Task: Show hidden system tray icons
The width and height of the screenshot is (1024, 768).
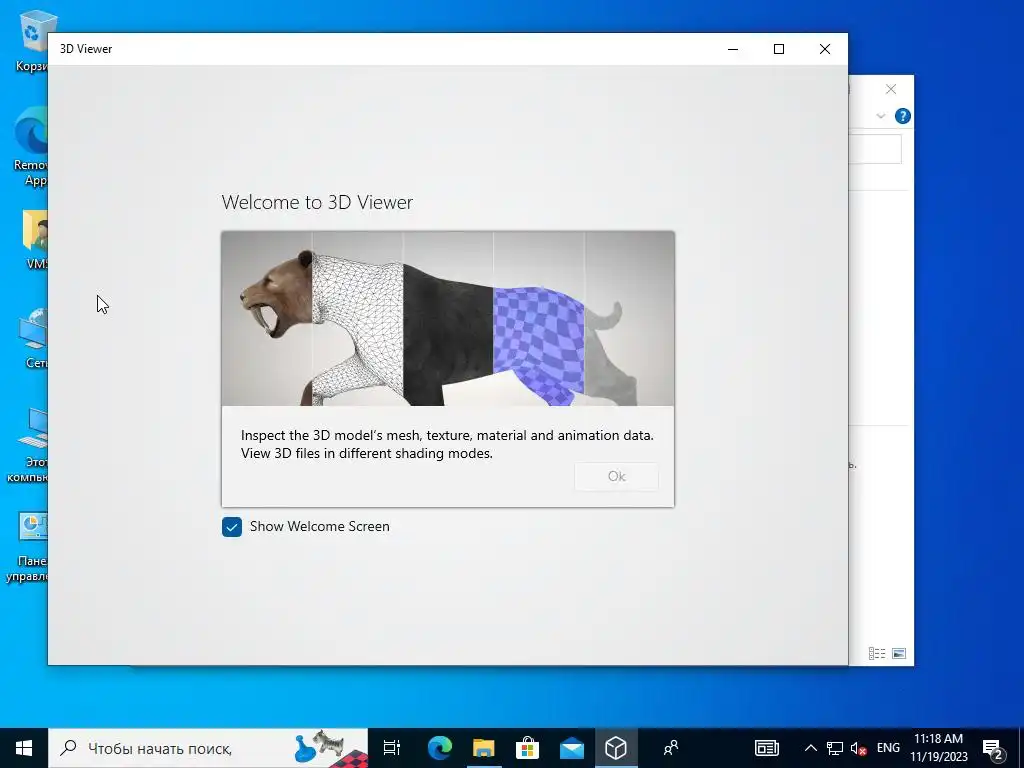Action: click(810, 748)
